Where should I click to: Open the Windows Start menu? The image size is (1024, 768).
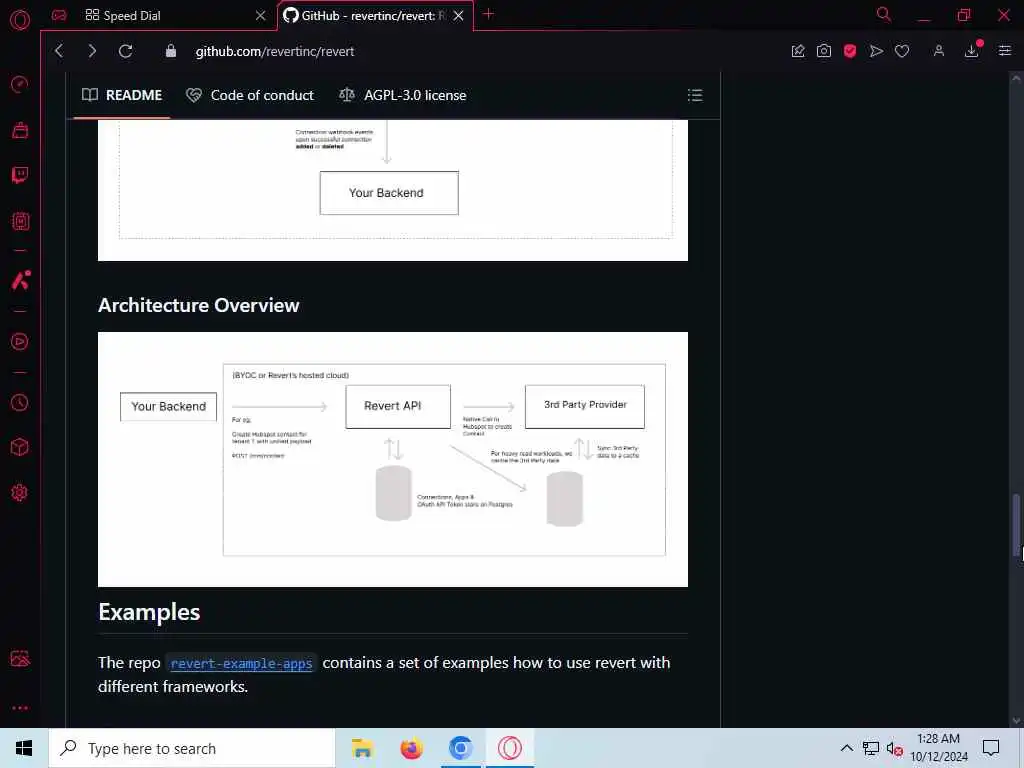point(24,748)
